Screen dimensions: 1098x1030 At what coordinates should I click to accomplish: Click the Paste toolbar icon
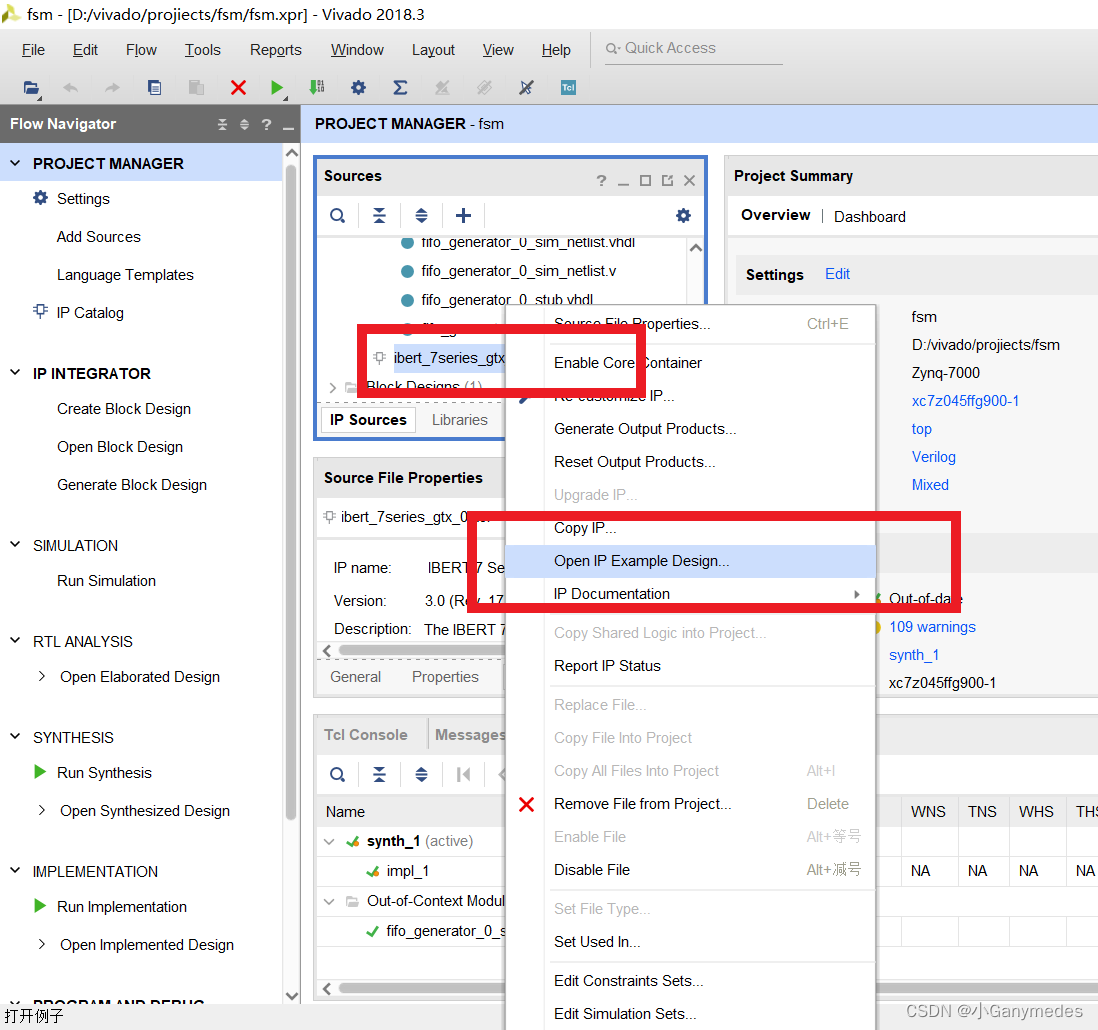[196, 88]
